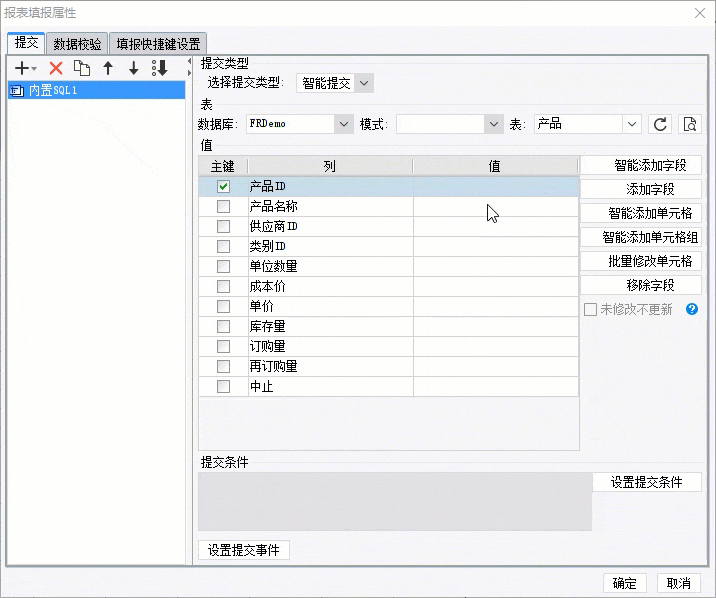Click the sort items icon
The height and width of the screenshot is (598, 716).
click(x=160, y=68)
